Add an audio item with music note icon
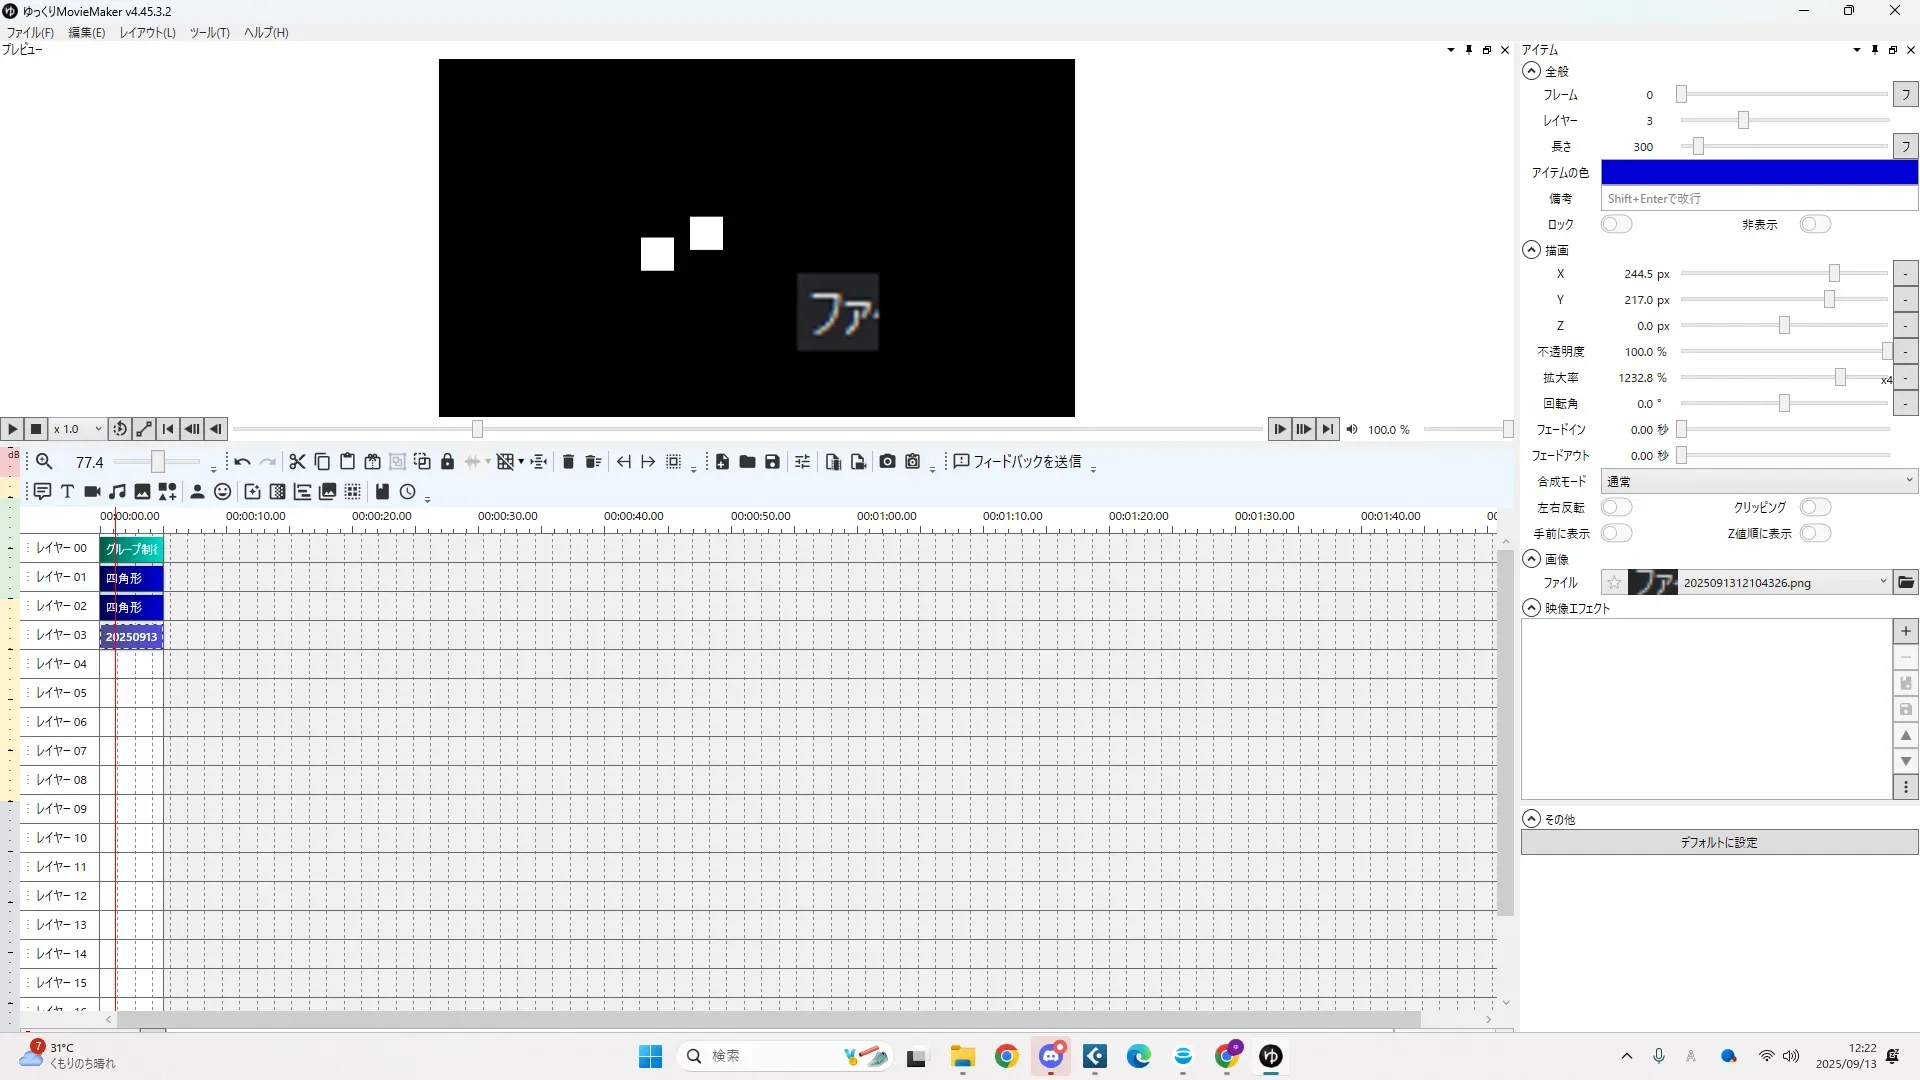1920x1080 pixels. (117, 492)
